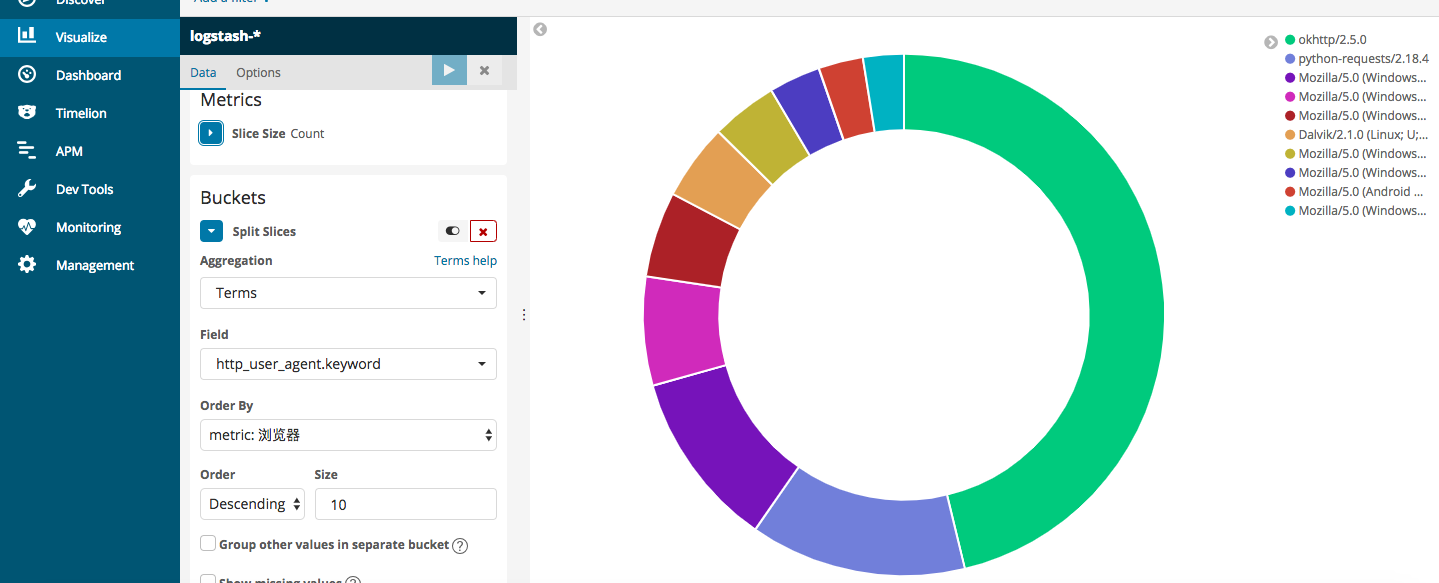Viewport: 1439px width, 583px height.
Task: Disable the Split Slices aggregation toggle
Action: [453, 231]
